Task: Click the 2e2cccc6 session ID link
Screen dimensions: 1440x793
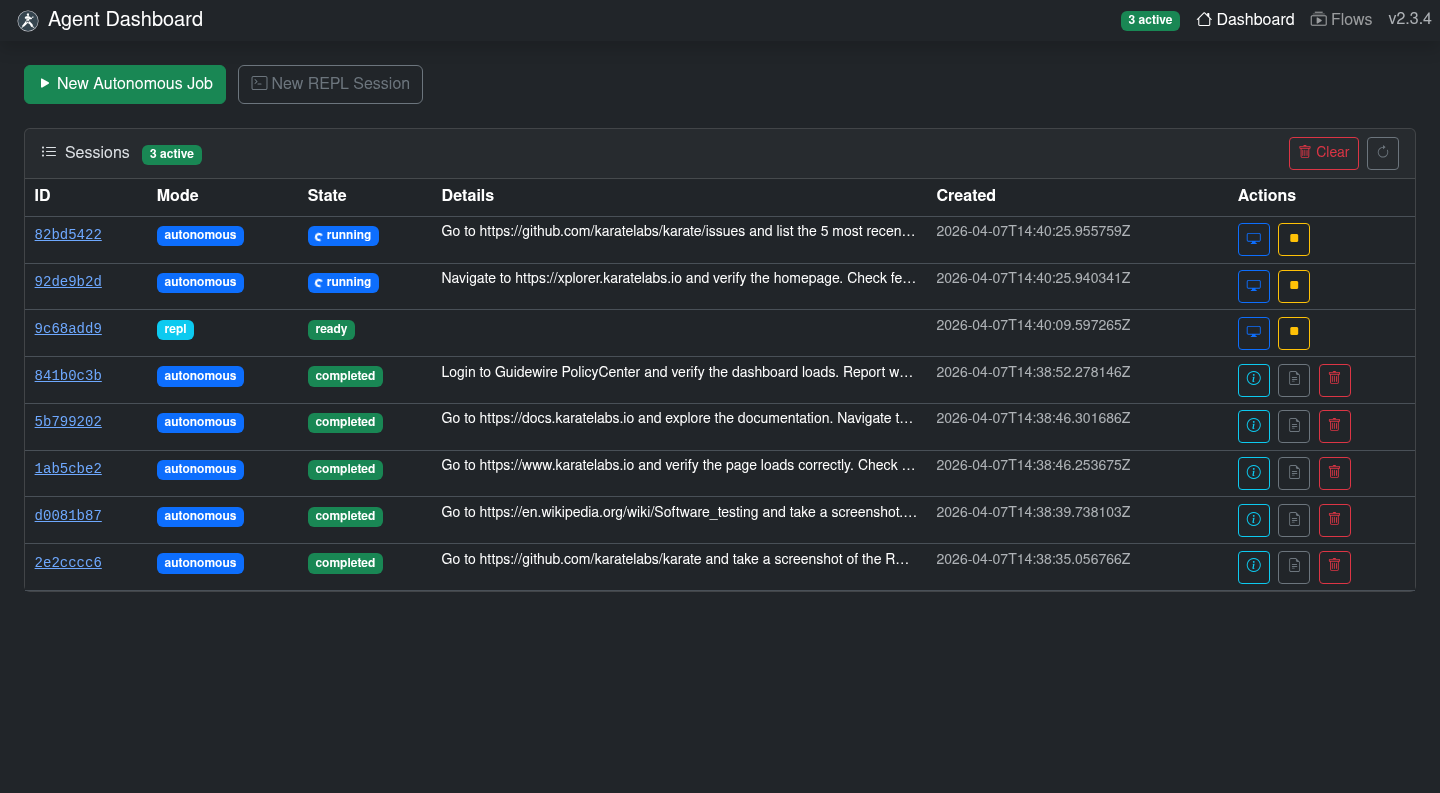Action: tap(68, 562)
